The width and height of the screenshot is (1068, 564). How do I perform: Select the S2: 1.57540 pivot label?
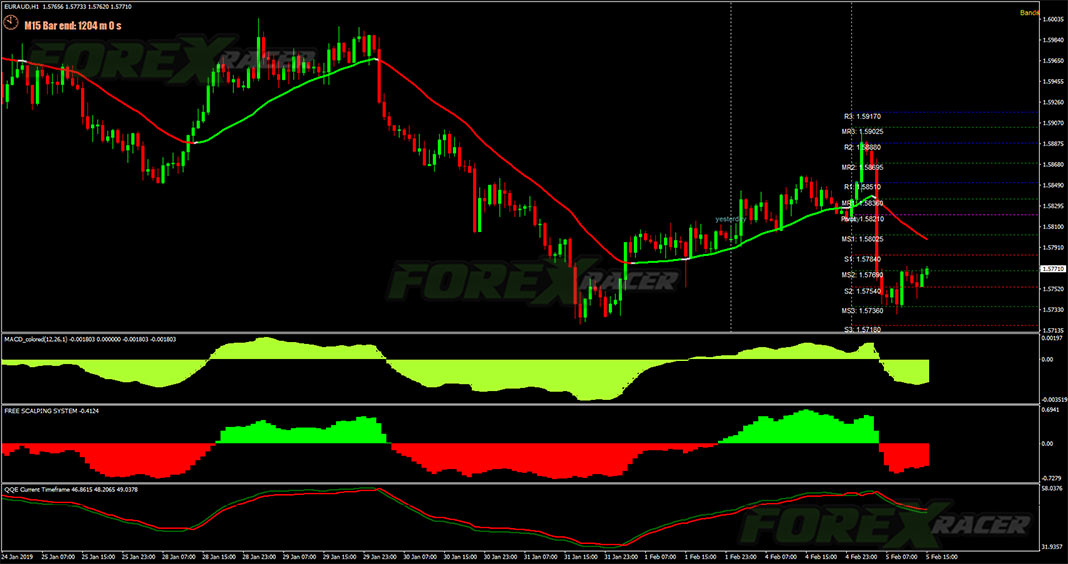(861, 291)
